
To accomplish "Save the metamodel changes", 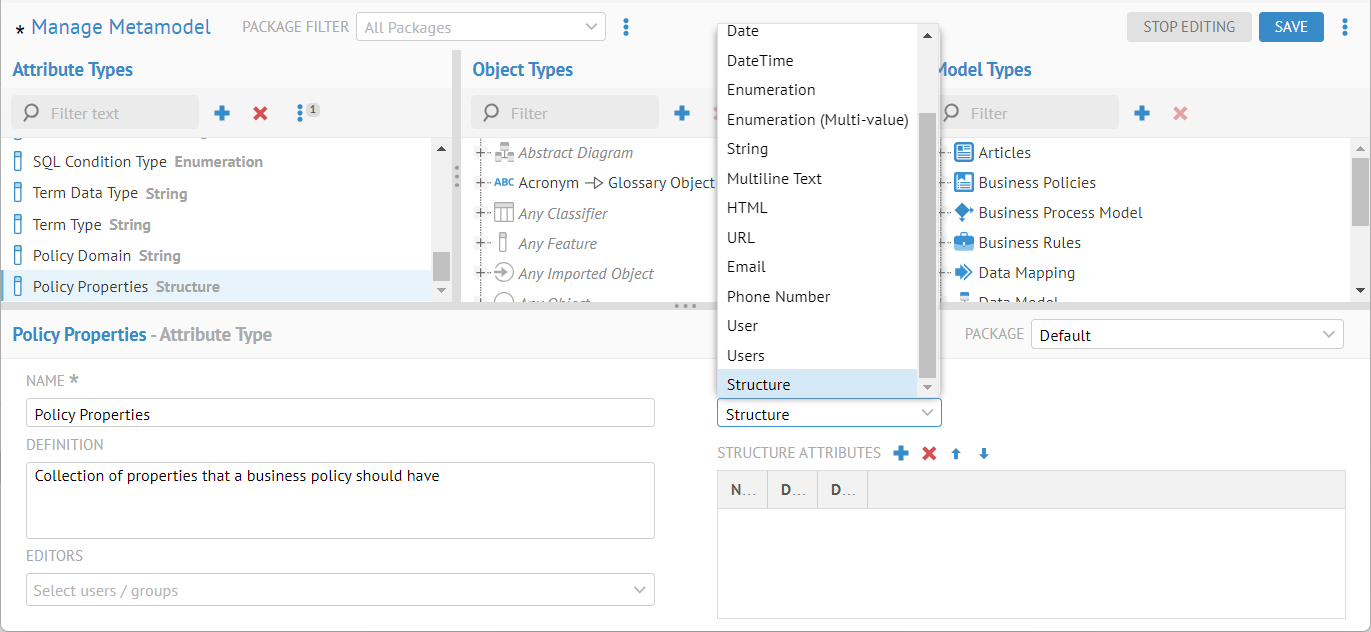I will (x=1291, y=27).
